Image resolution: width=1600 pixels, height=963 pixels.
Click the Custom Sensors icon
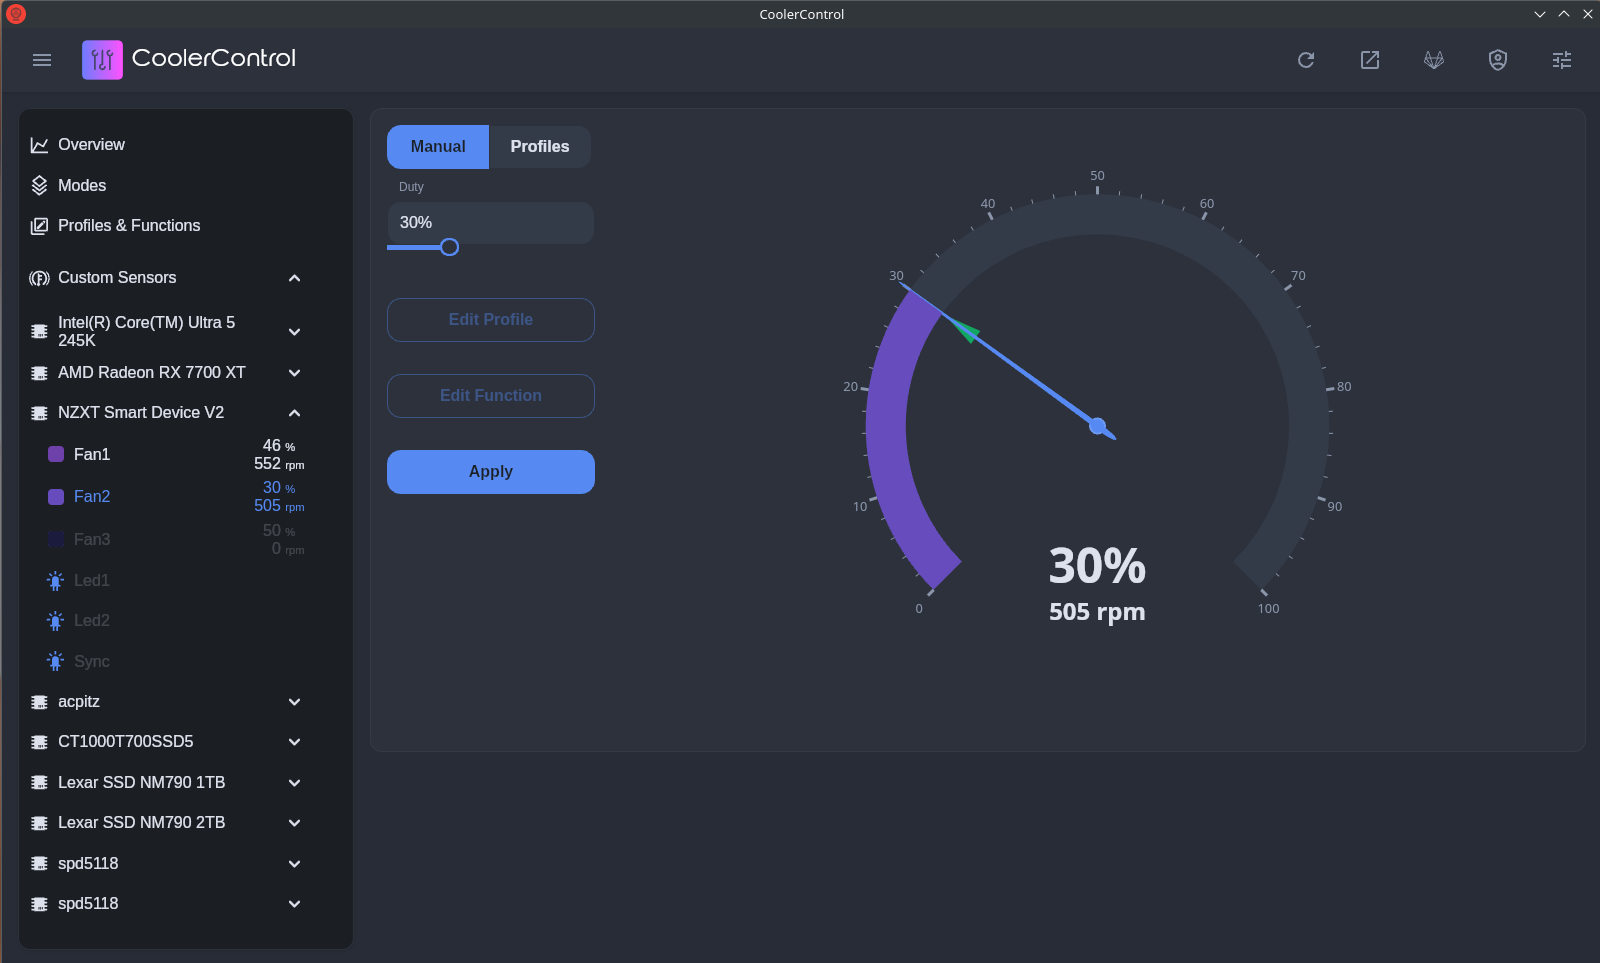40,278
